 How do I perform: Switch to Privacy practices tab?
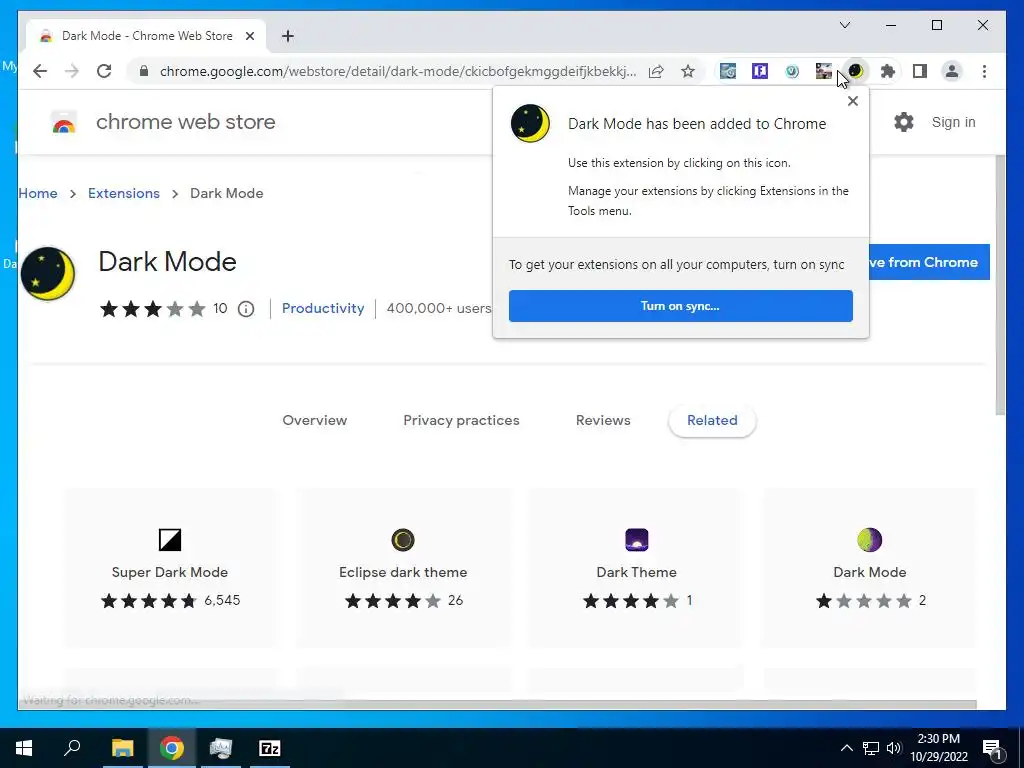coord(461,421)
